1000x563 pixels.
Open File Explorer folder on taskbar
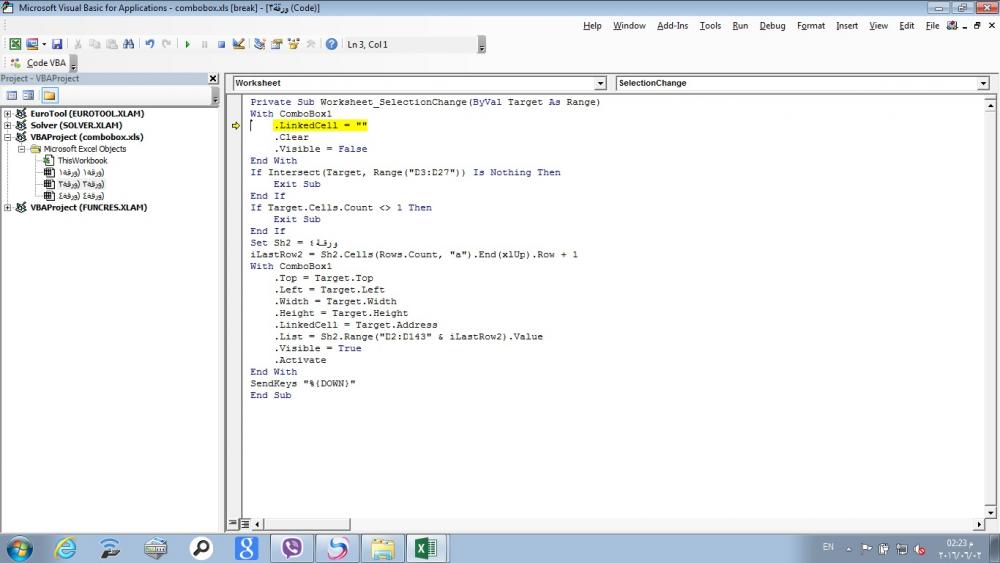pyautogui.click(x=383, y=548)
